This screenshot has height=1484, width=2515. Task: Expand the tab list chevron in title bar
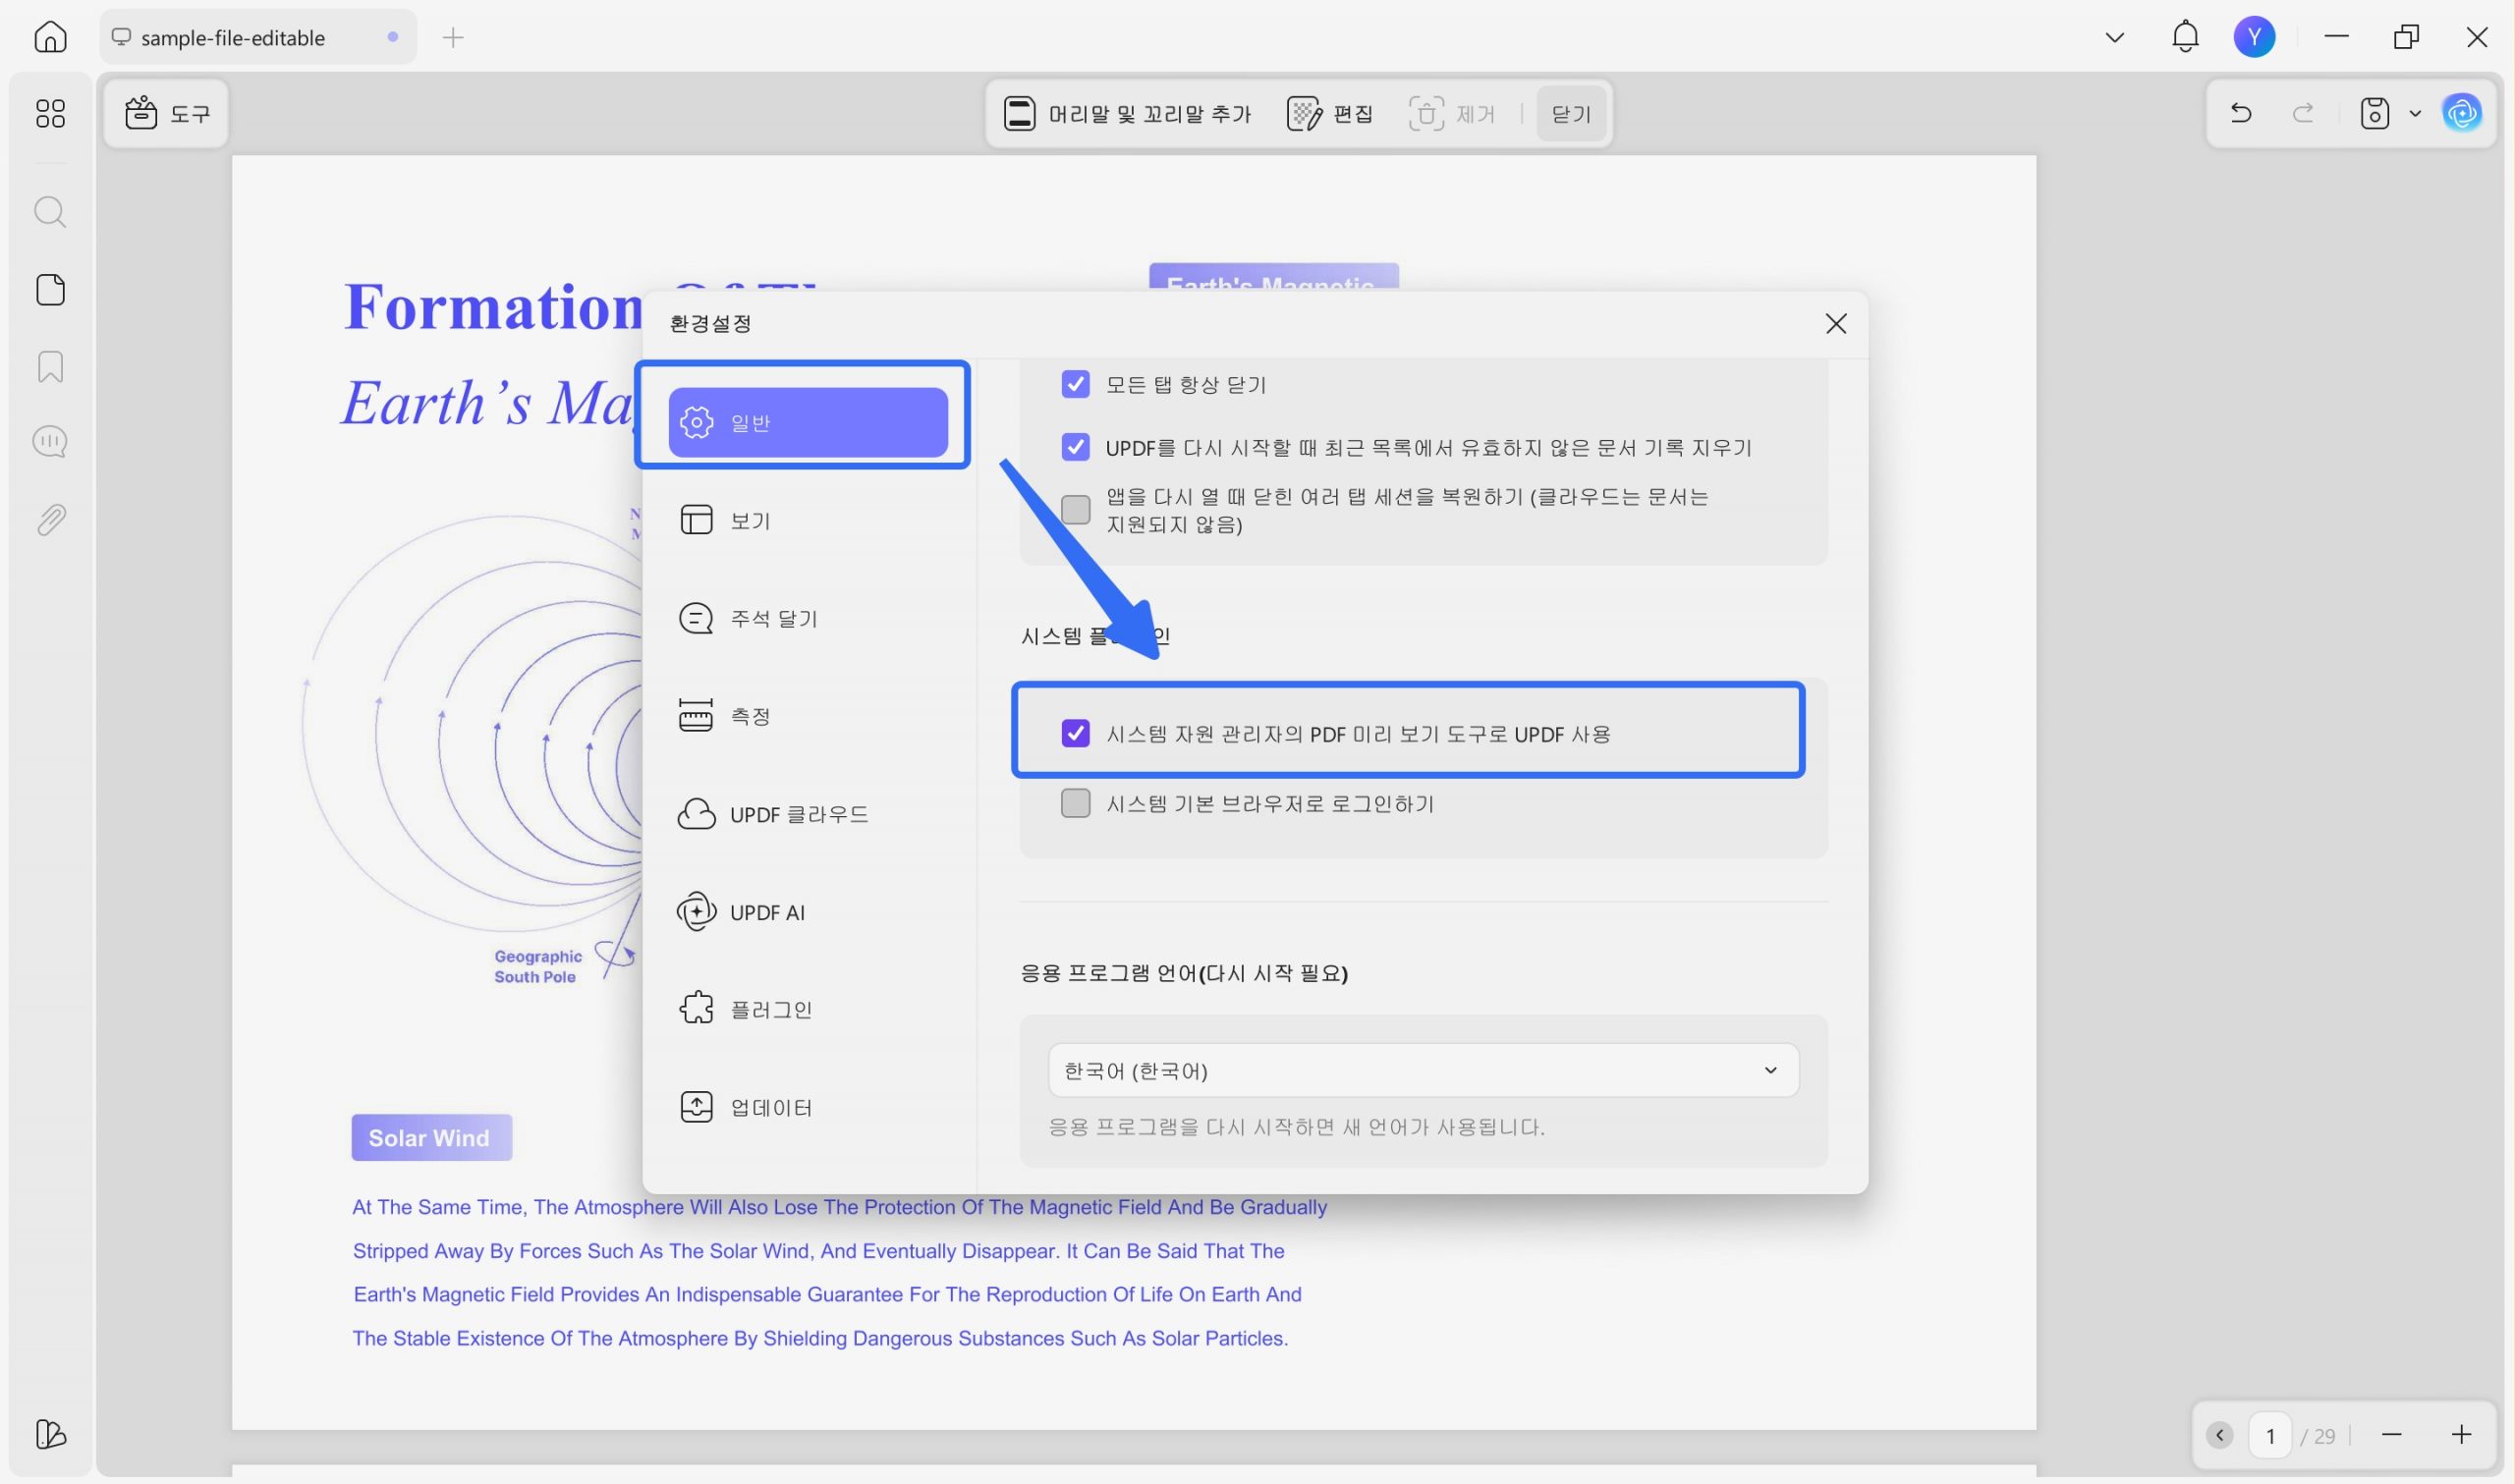click(x=2114, y=37)
